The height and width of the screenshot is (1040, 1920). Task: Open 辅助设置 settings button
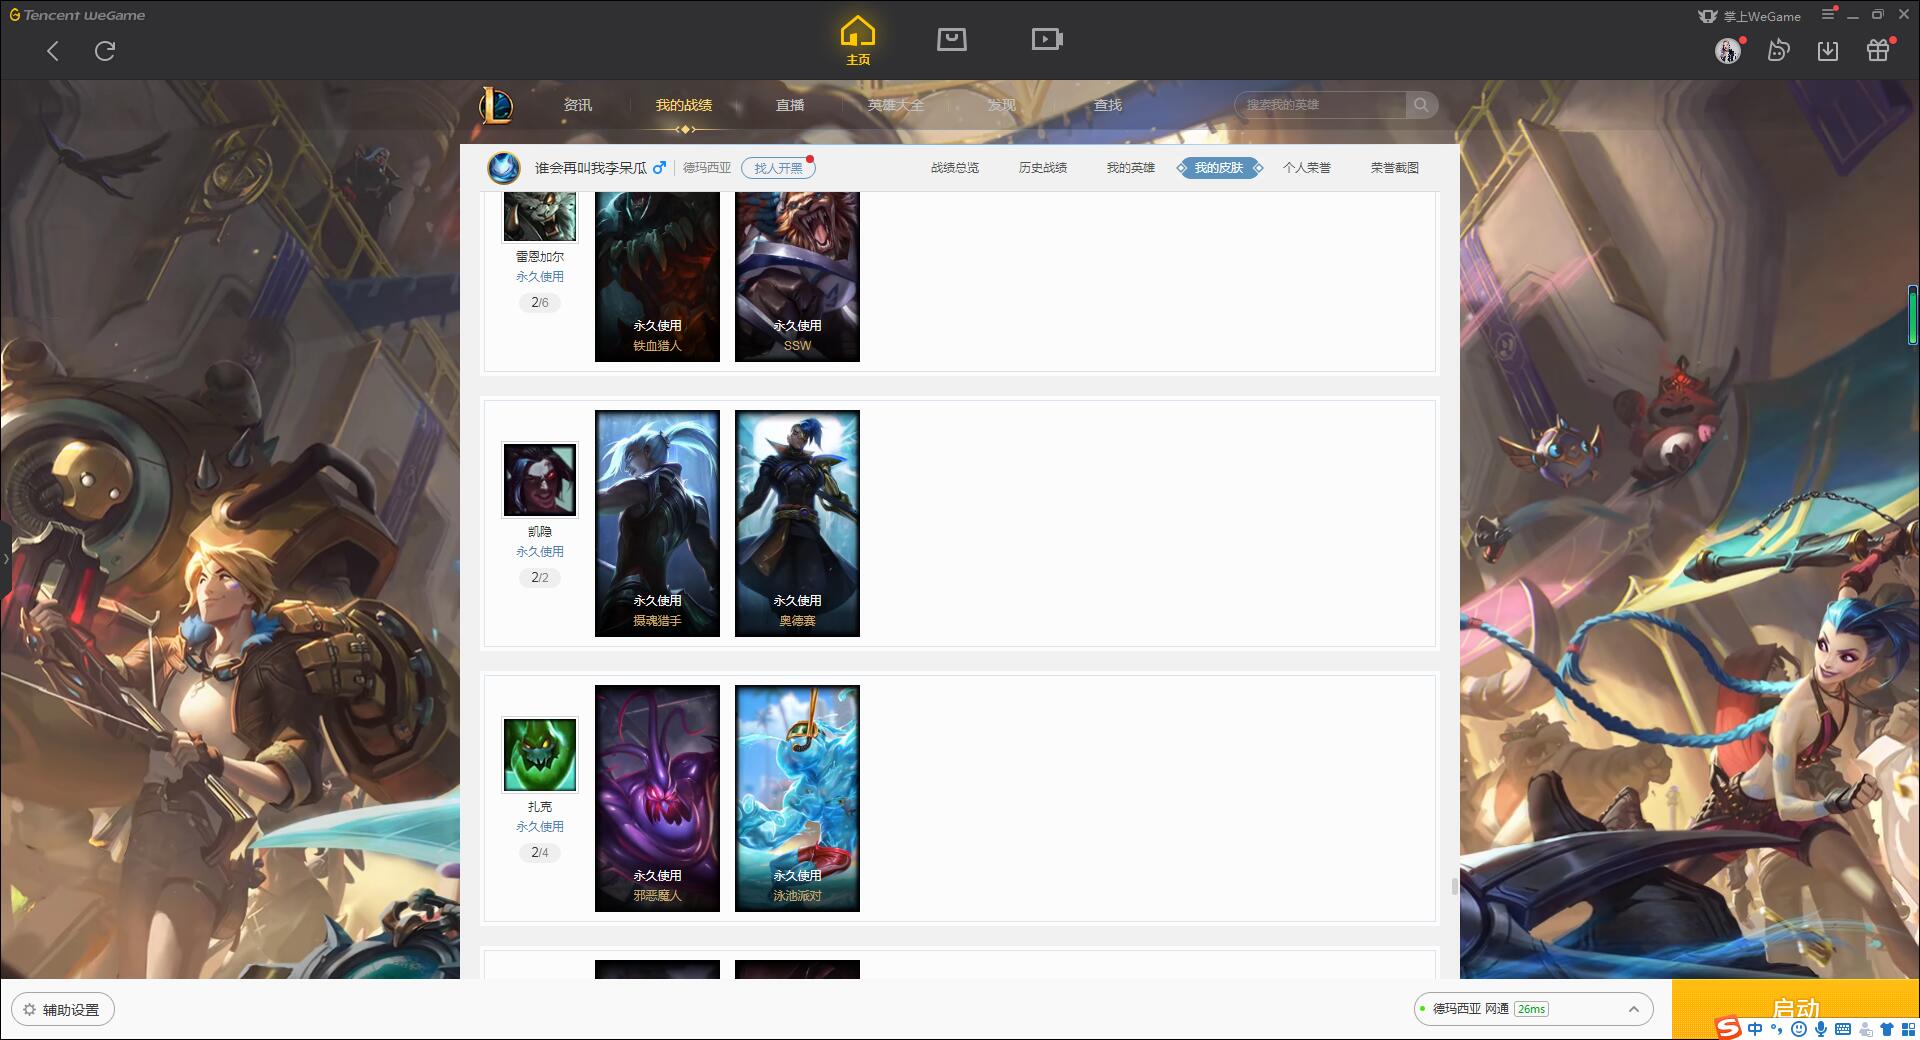coord(63,1009)
